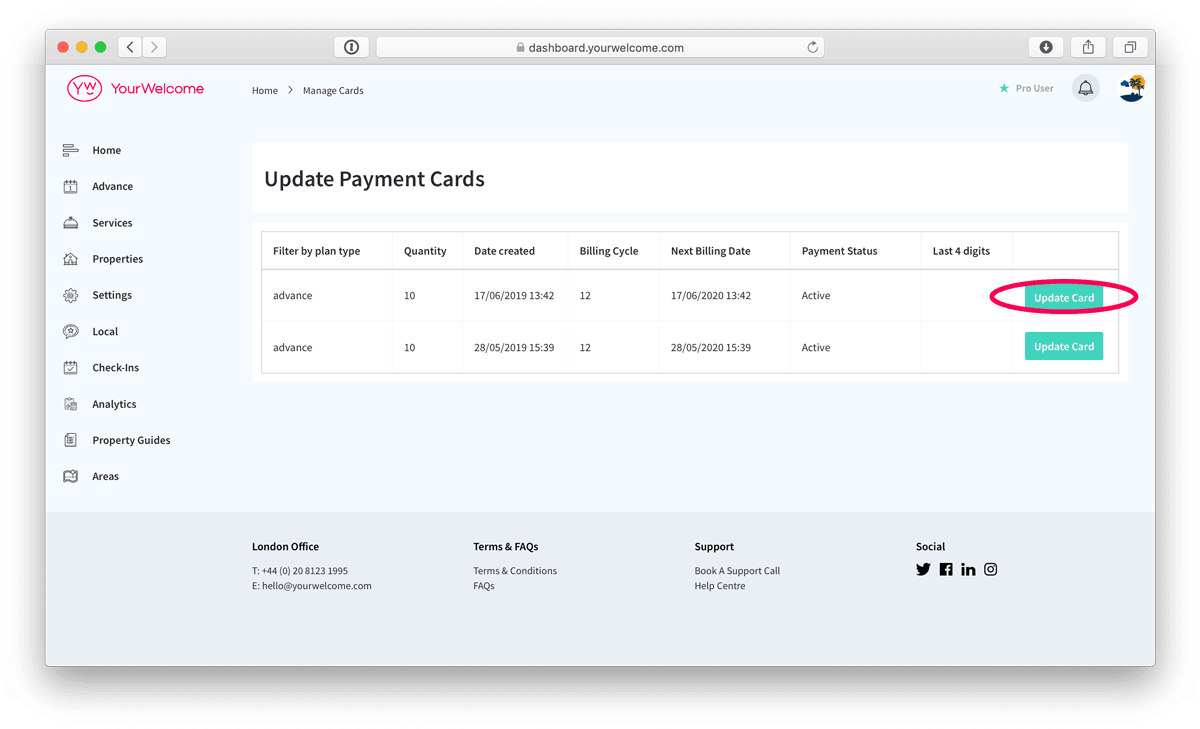The image size is (1200, 729).
Task: Select the 28/05/2019 15:39 date cell
Action: (x=514, y=348)
